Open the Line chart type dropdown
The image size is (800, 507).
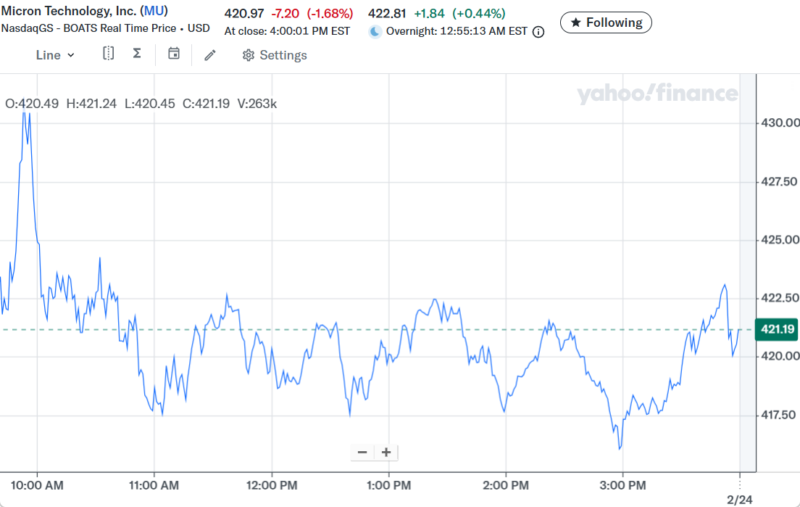55,55
